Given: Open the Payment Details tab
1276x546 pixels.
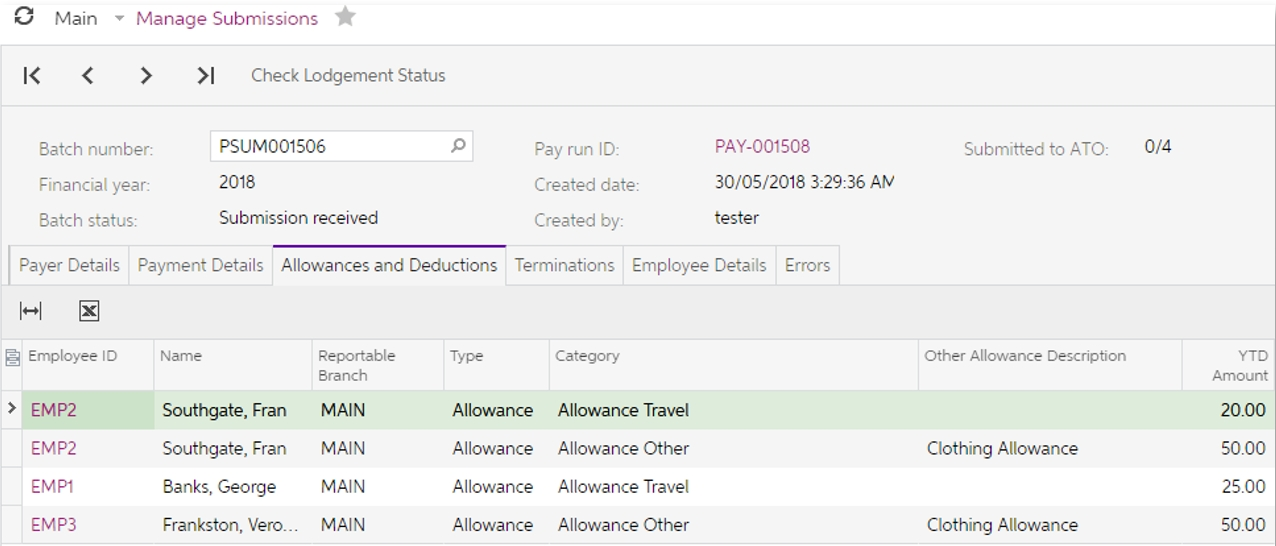Looking at the screenshot, I should (x=200, y=265).
